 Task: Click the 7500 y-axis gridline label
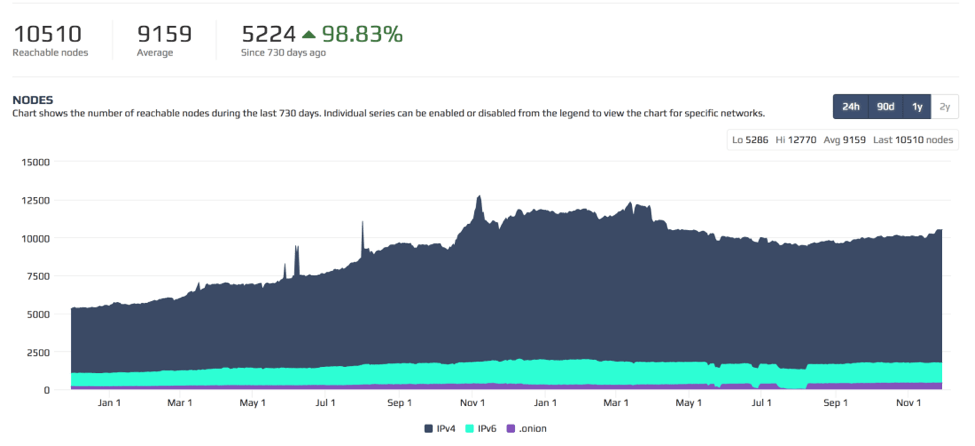(x=38, y=276)
